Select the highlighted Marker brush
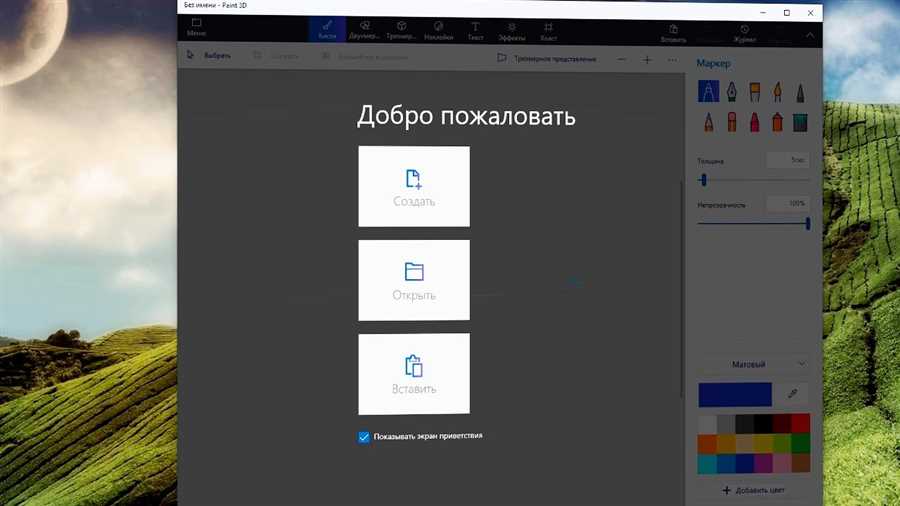The image size is (900, 506). 708,91
